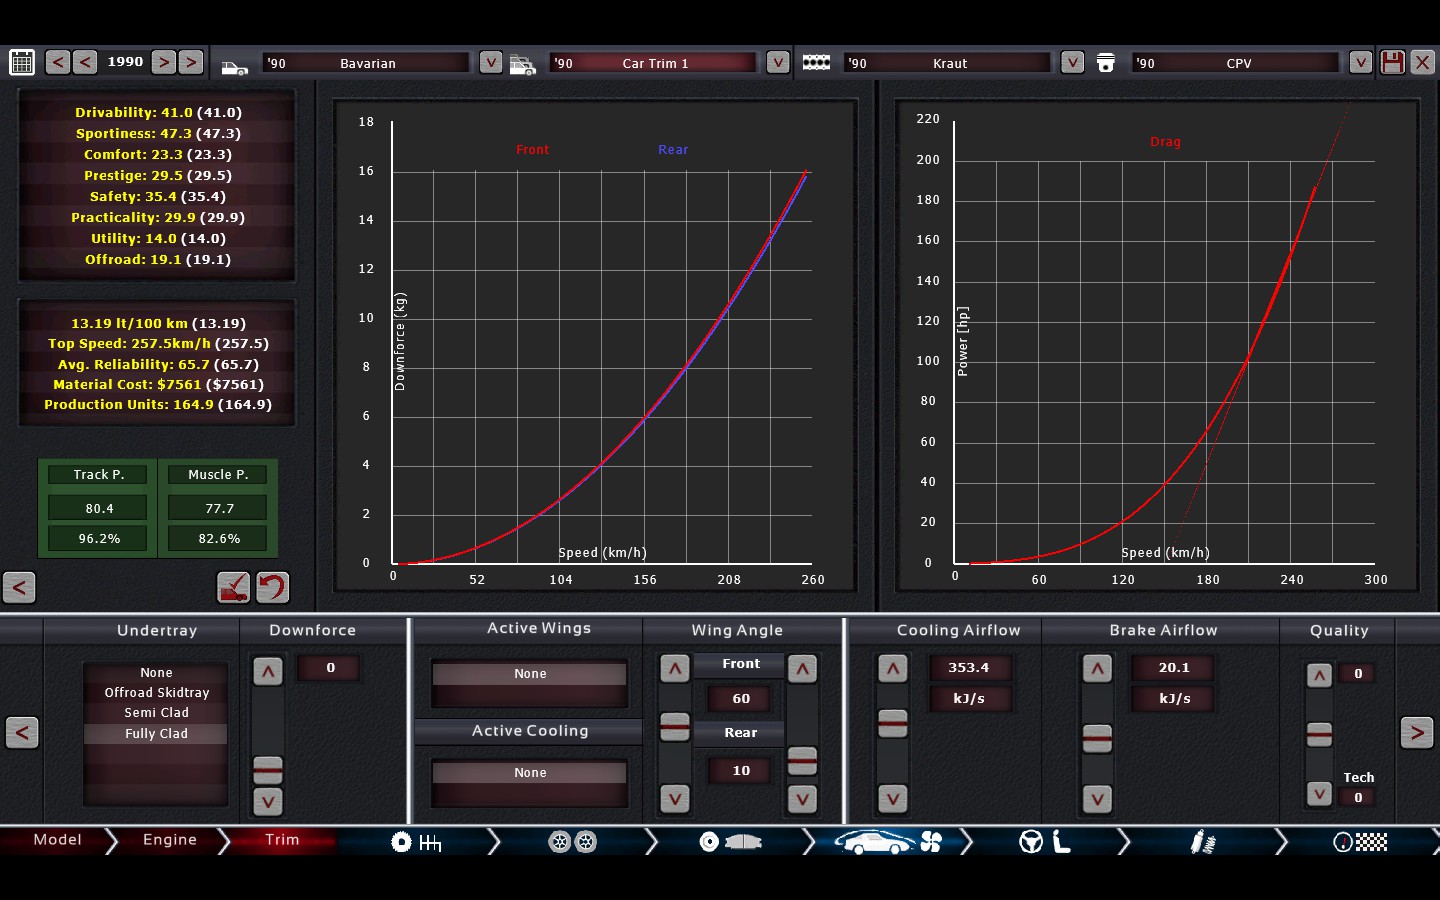Open the testing tab with checkered flag icon
This screenshot has height=900, width=1440.
pos(1360,842)
